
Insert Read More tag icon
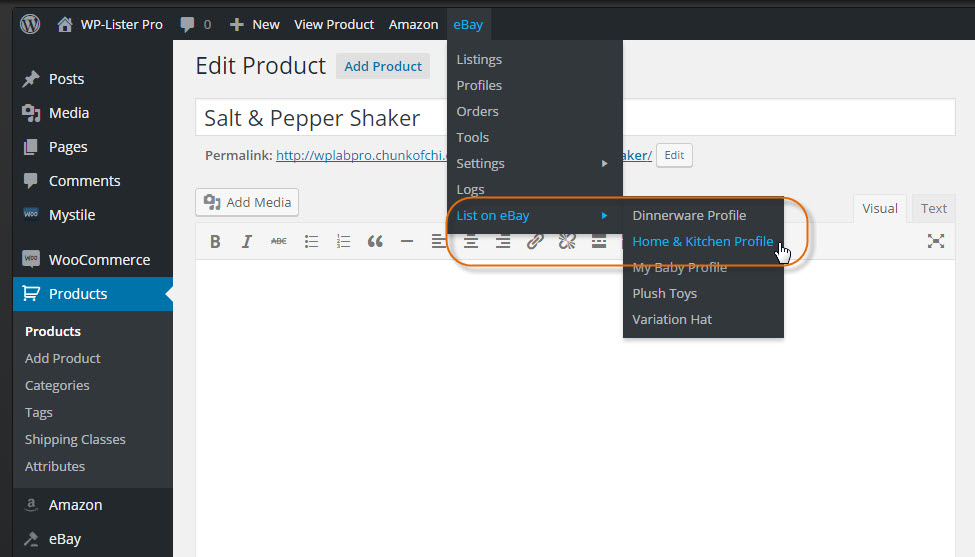tap(599, 242)
